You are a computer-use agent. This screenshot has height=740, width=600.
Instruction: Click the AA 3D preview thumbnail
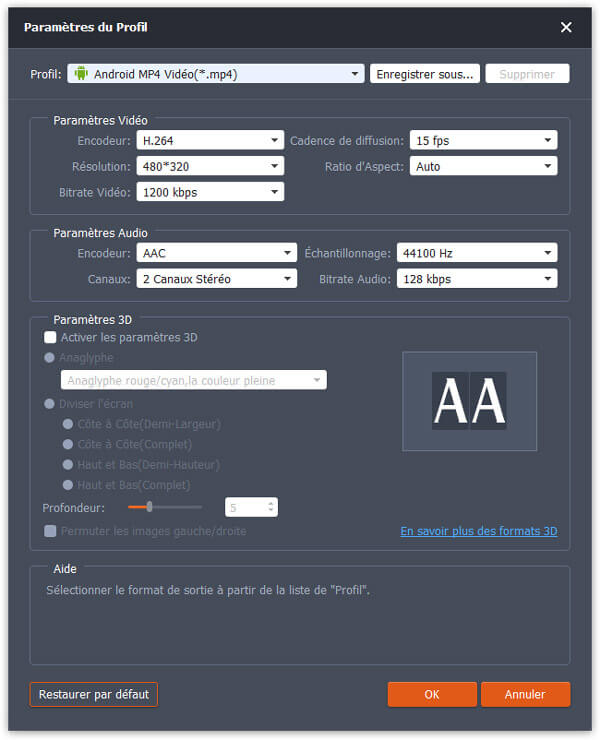pos(469,401)
